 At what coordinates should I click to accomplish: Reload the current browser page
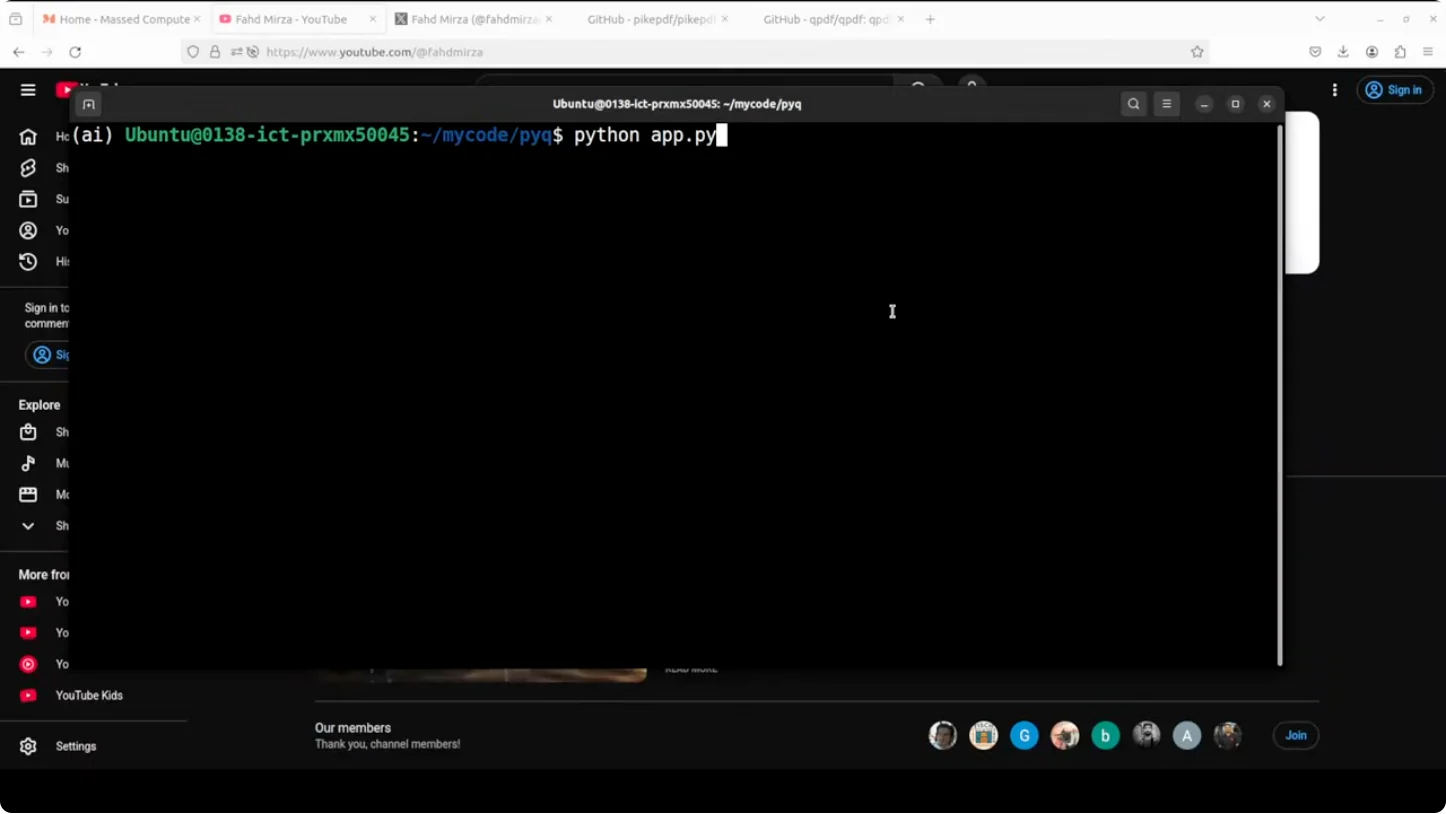pyautogui.click(x=75, y=52)
